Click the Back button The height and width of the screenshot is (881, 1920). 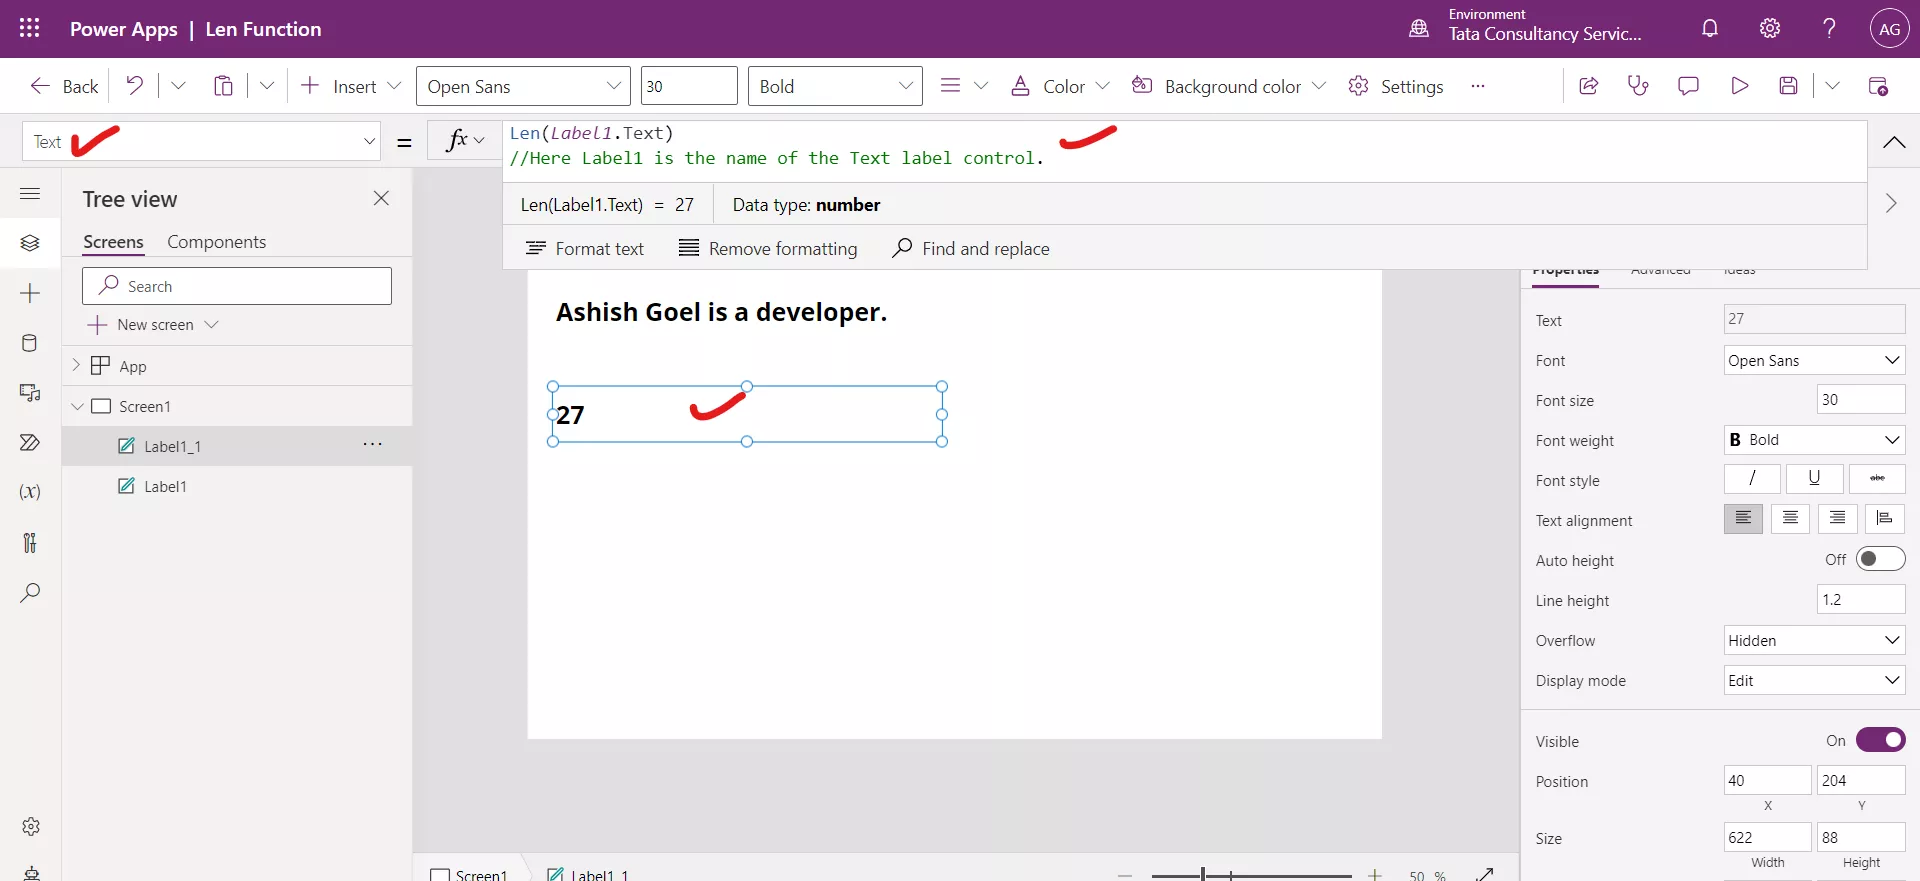[x=64, y=86]
